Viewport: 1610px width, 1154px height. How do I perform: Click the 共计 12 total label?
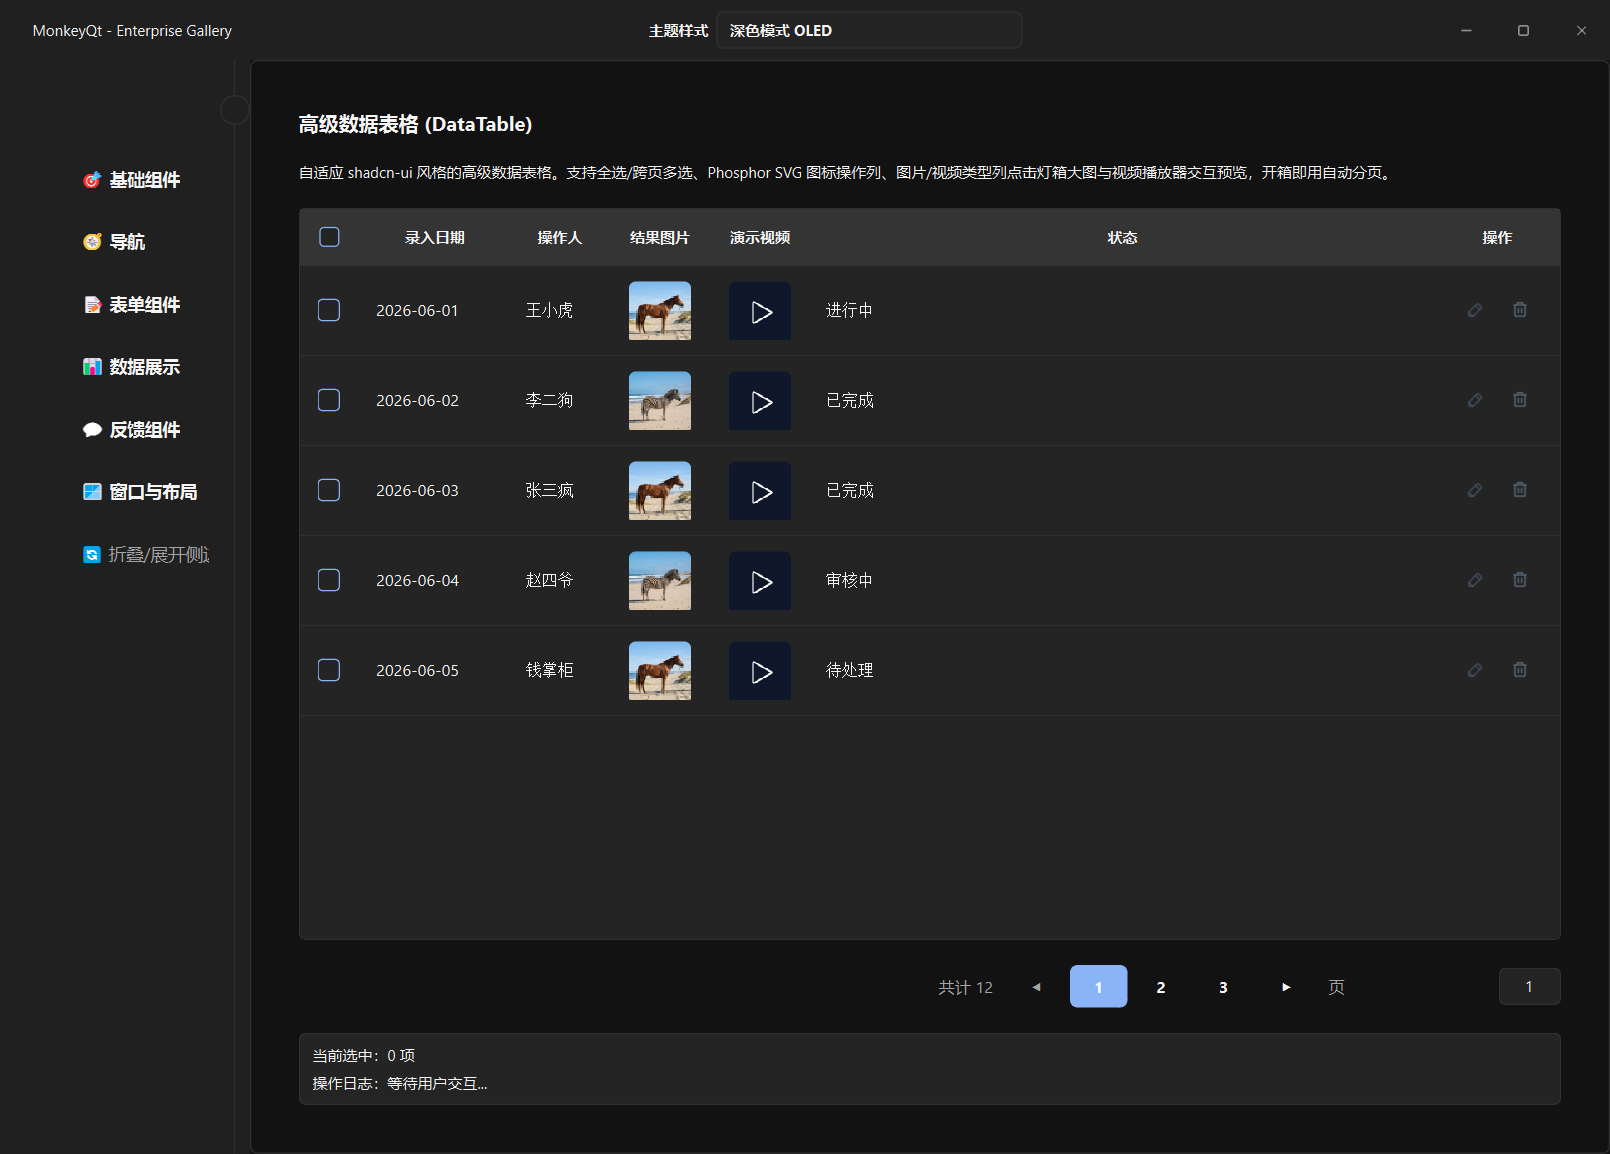coord(965,988)
